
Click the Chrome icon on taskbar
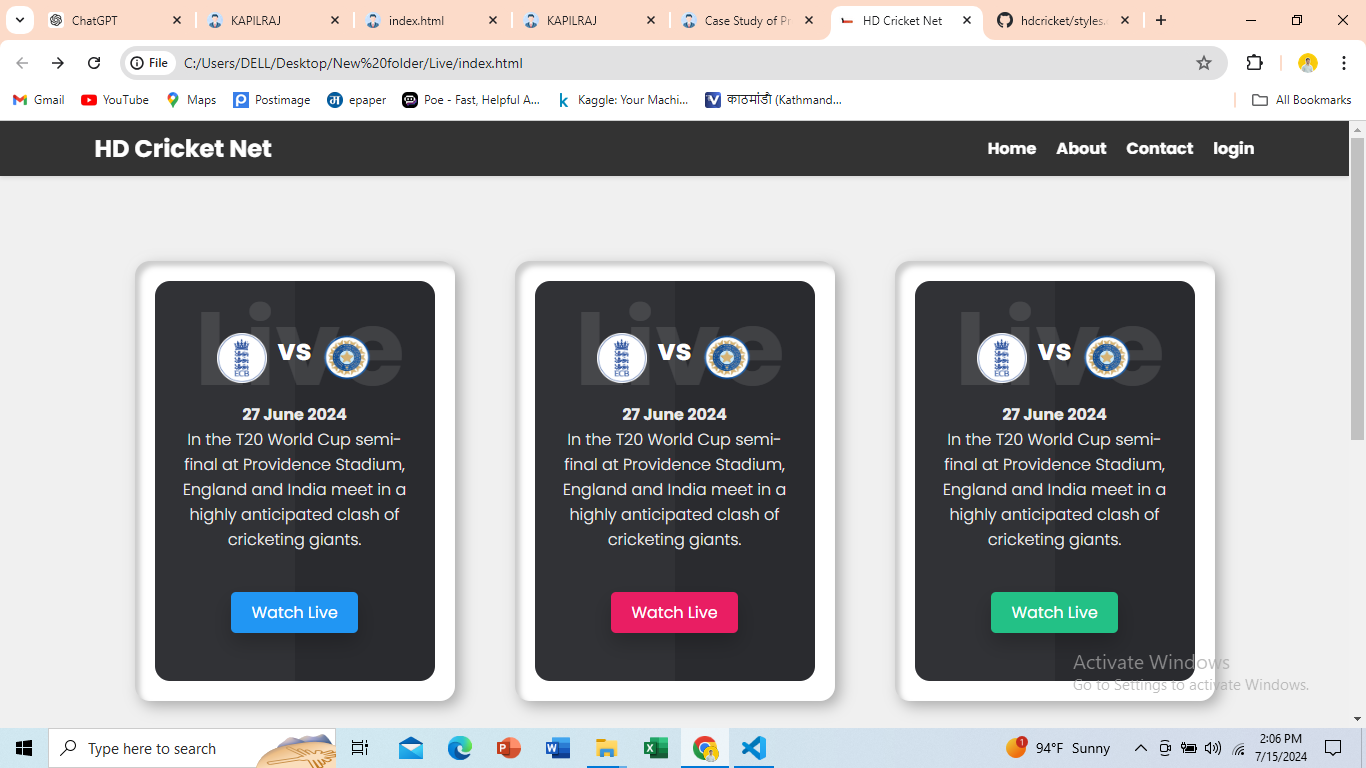point(705,748)
